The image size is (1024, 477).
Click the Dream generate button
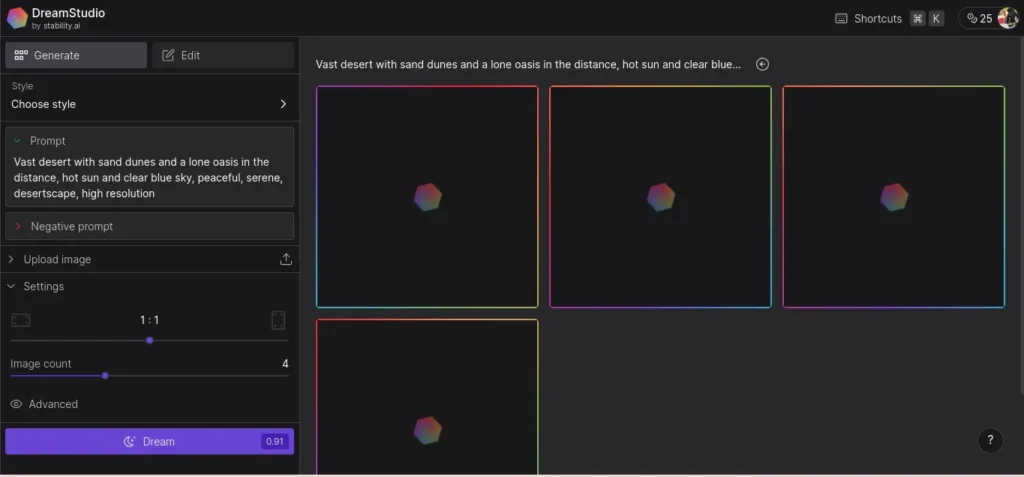tap(150, 442)
